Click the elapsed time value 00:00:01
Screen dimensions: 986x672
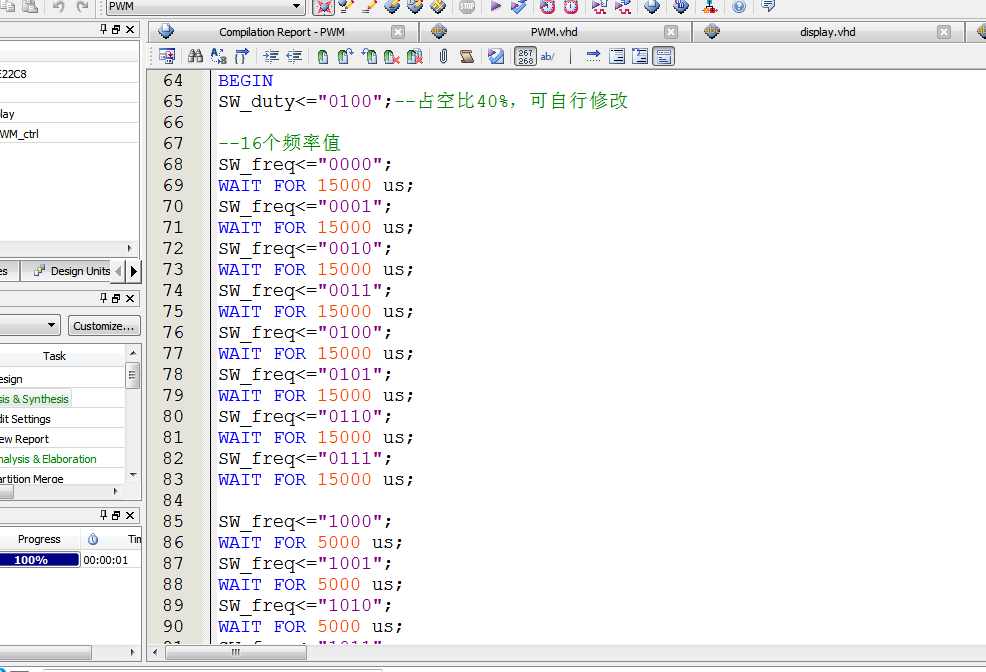(106, 559)
